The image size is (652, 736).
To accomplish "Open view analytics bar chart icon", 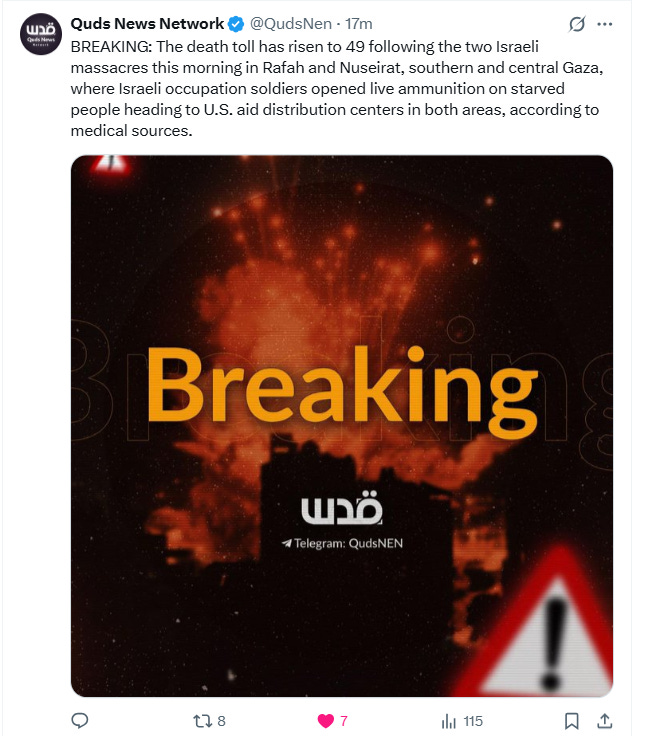I will pos(449,721).
